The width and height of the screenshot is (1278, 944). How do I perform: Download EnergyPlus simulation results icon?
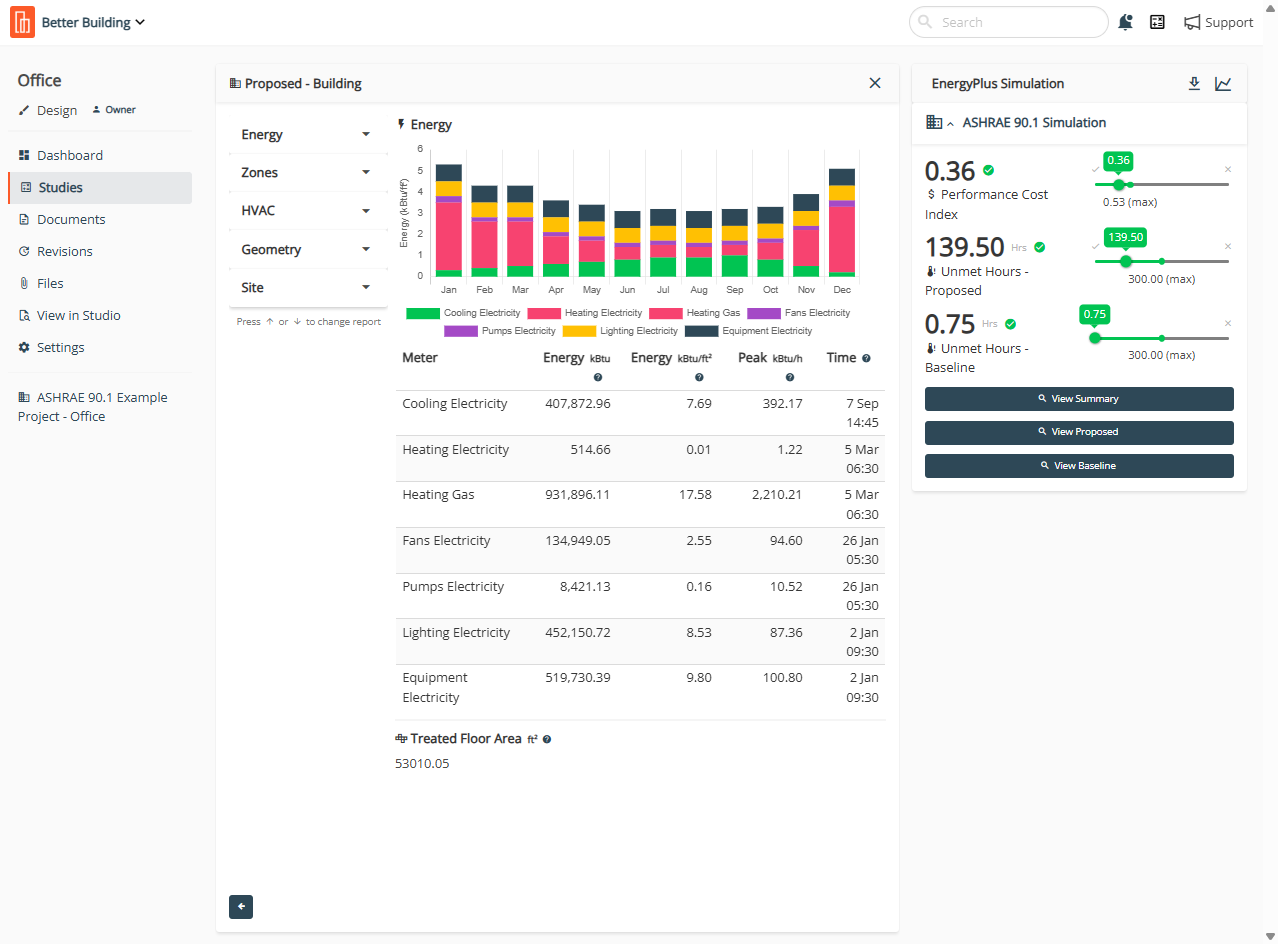tap(1194, 84)
